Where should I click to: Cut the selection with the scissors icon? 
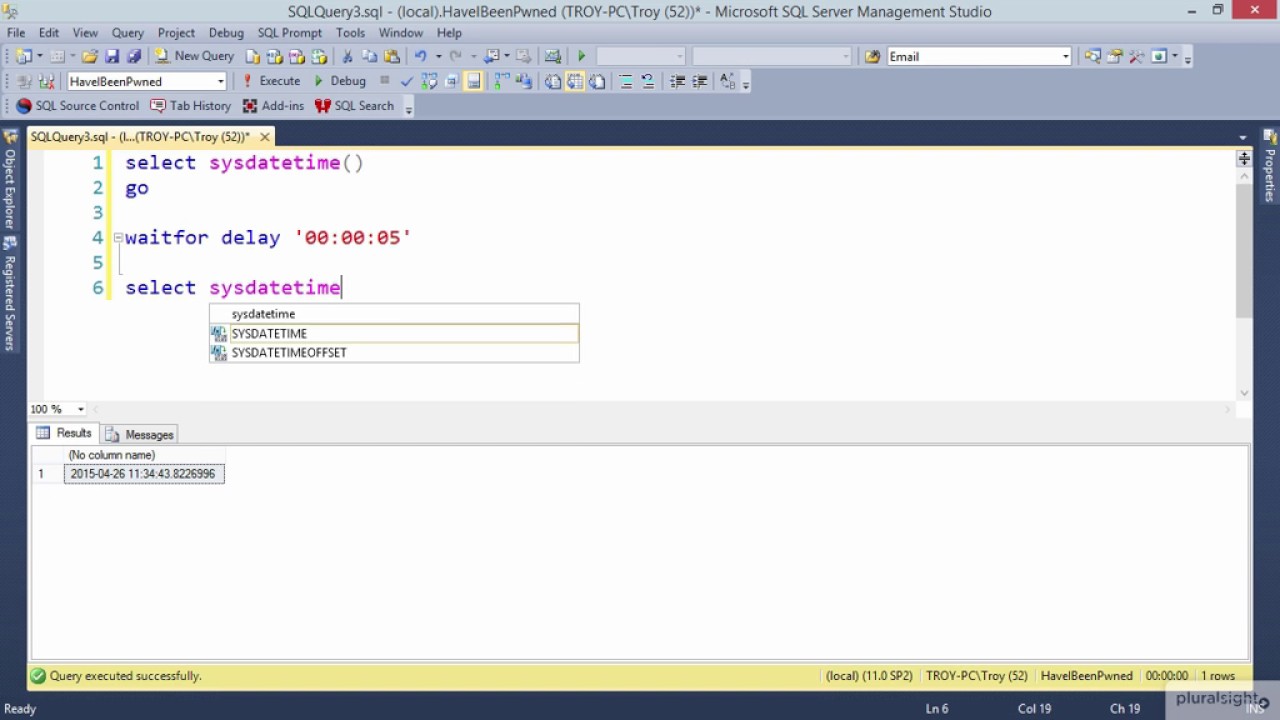[348, 57]
